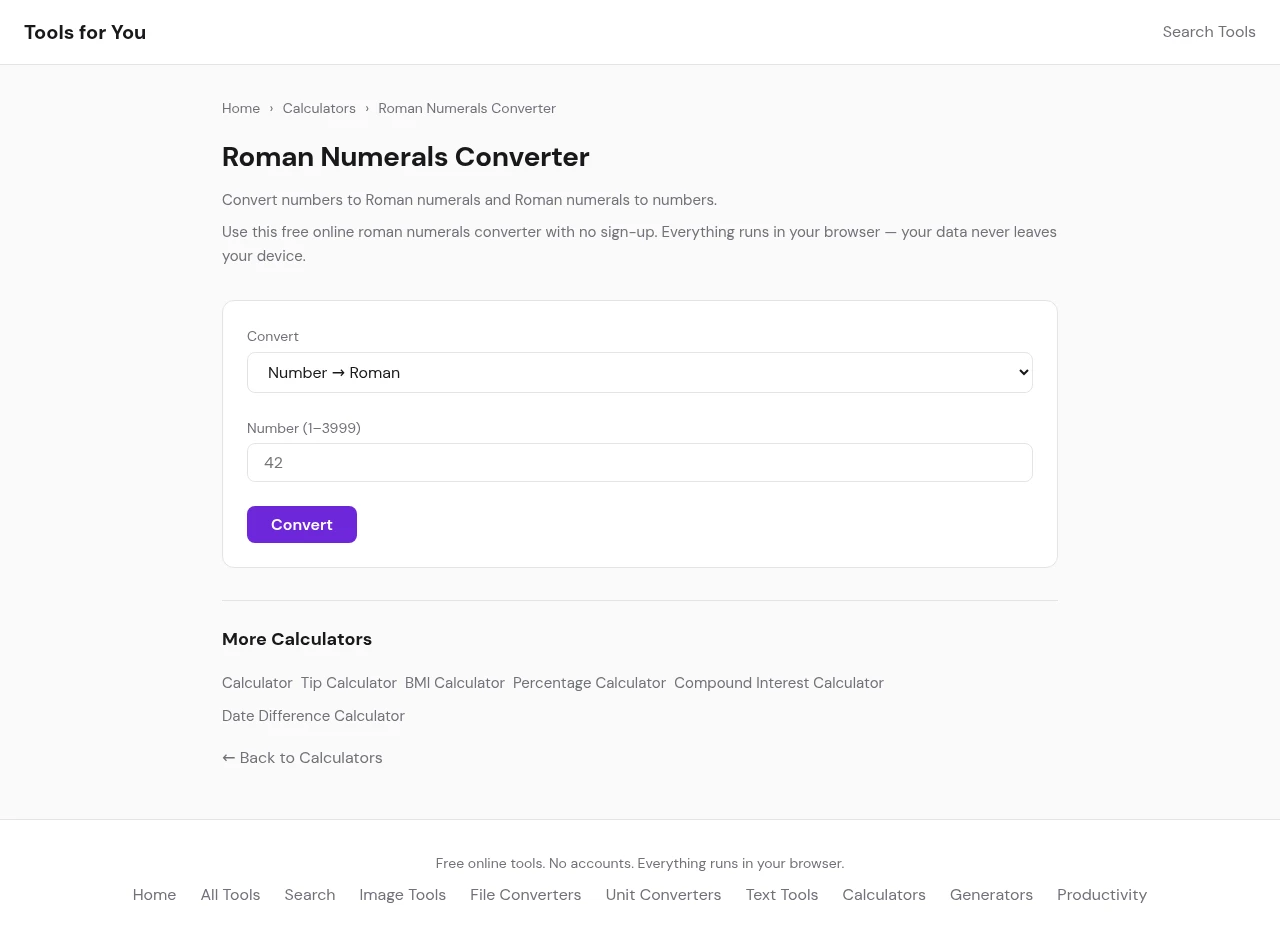
Task: Click the Tools for You logo
Action: 85,32
